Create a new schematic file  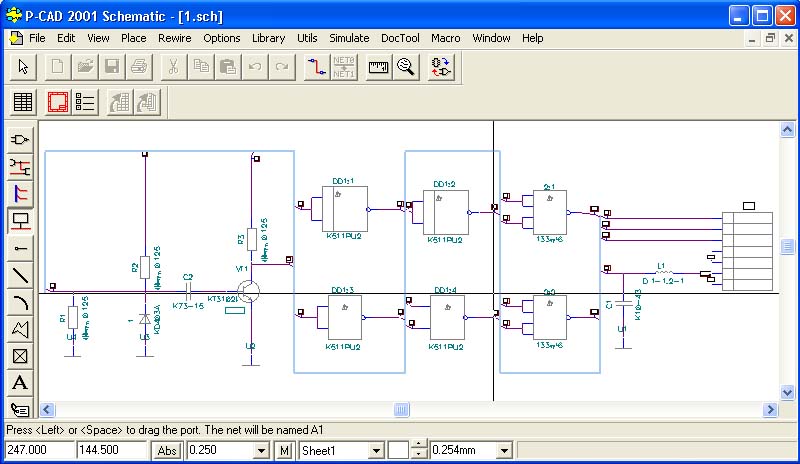58,67
